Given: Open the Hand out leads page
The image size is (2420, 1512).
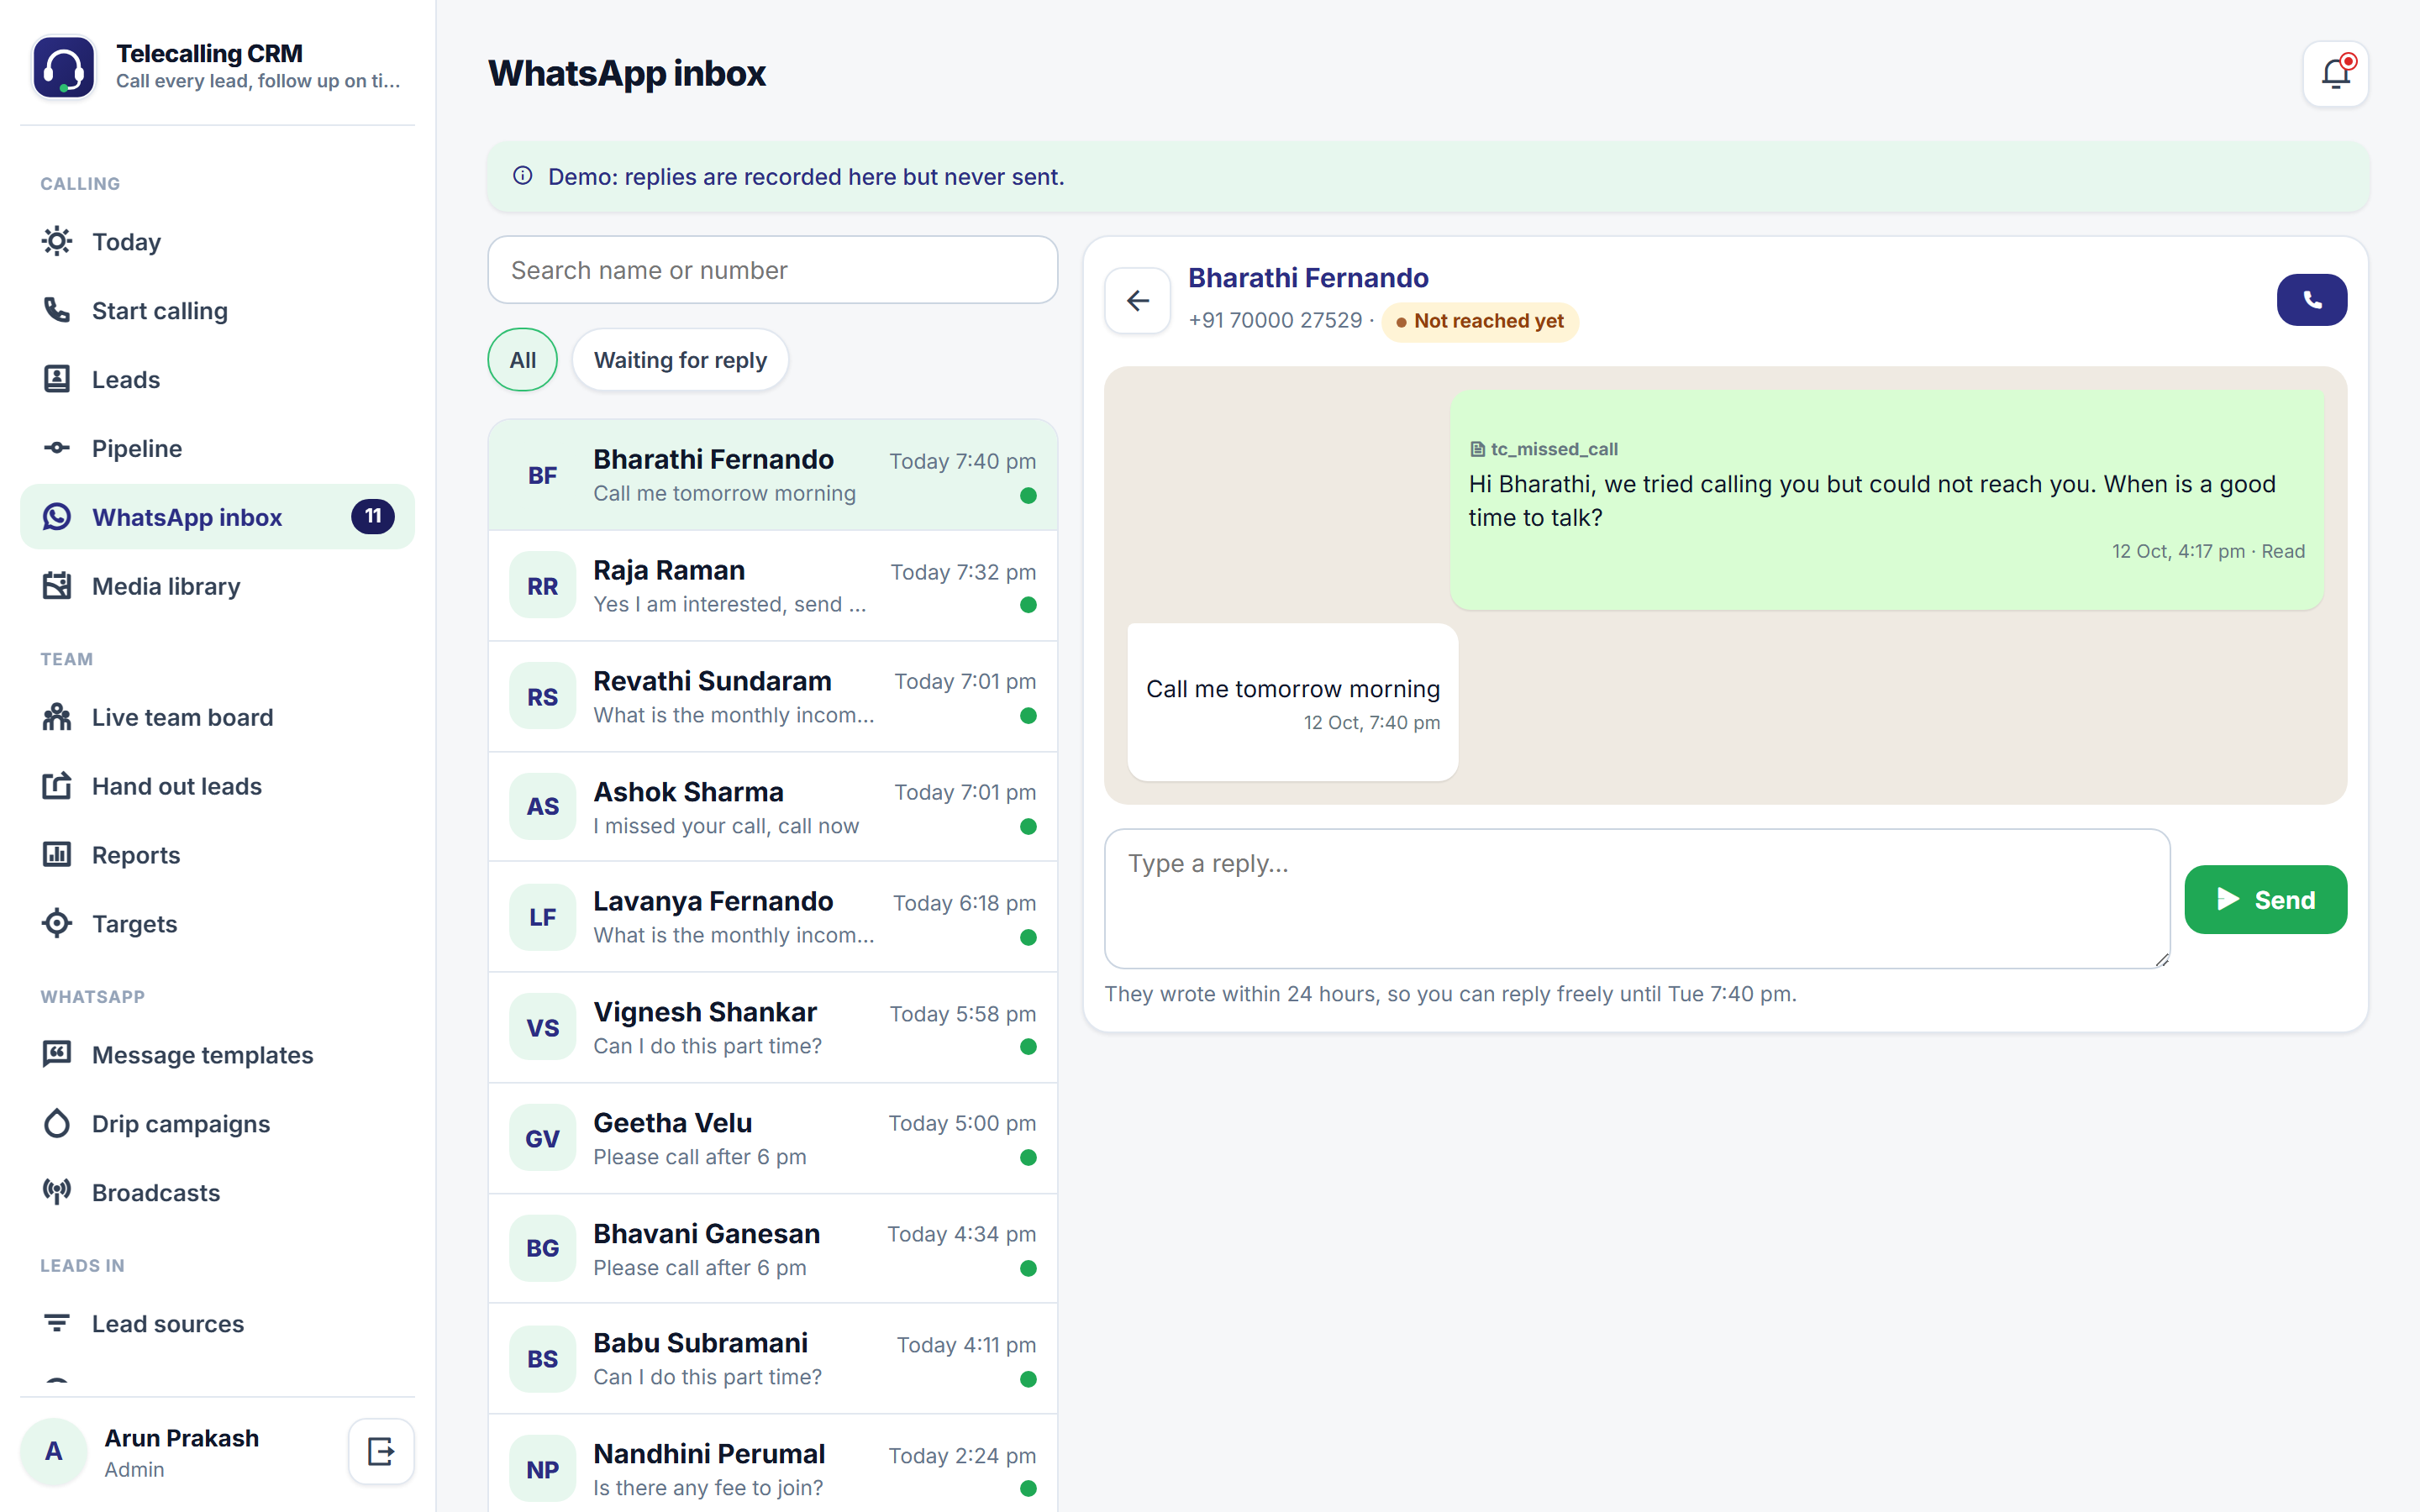Looking at the screenshot, I should pos(217,786).
